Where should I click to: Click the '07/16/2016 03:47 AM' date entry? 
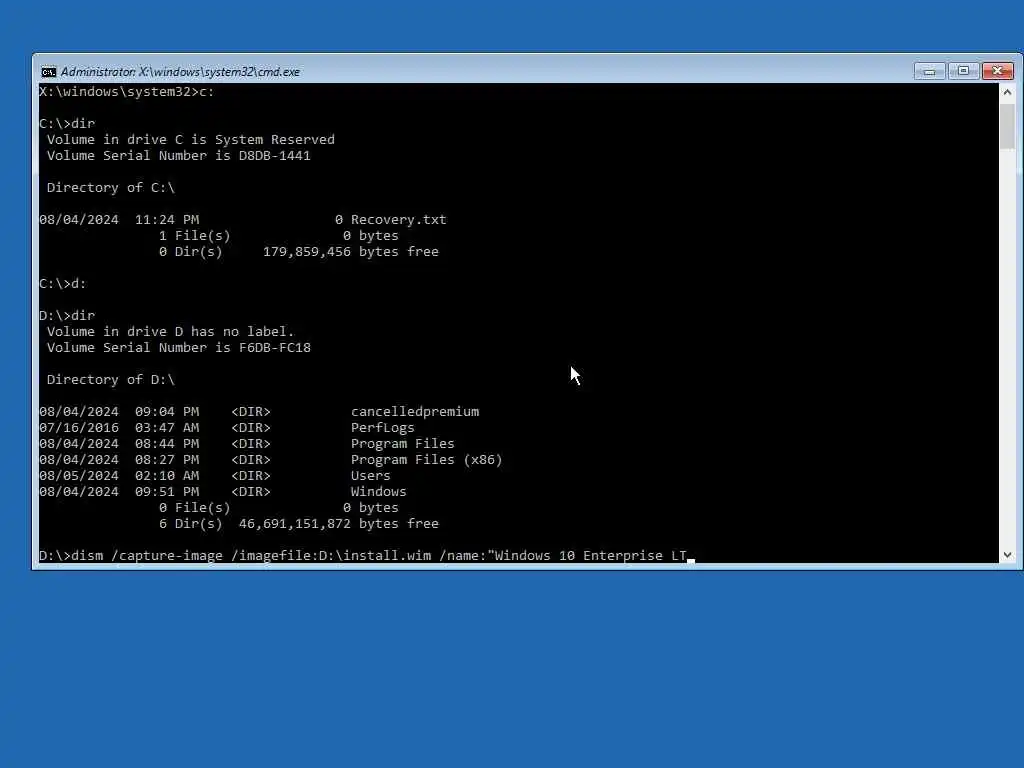pyautogui.click(x=119, y=428)
